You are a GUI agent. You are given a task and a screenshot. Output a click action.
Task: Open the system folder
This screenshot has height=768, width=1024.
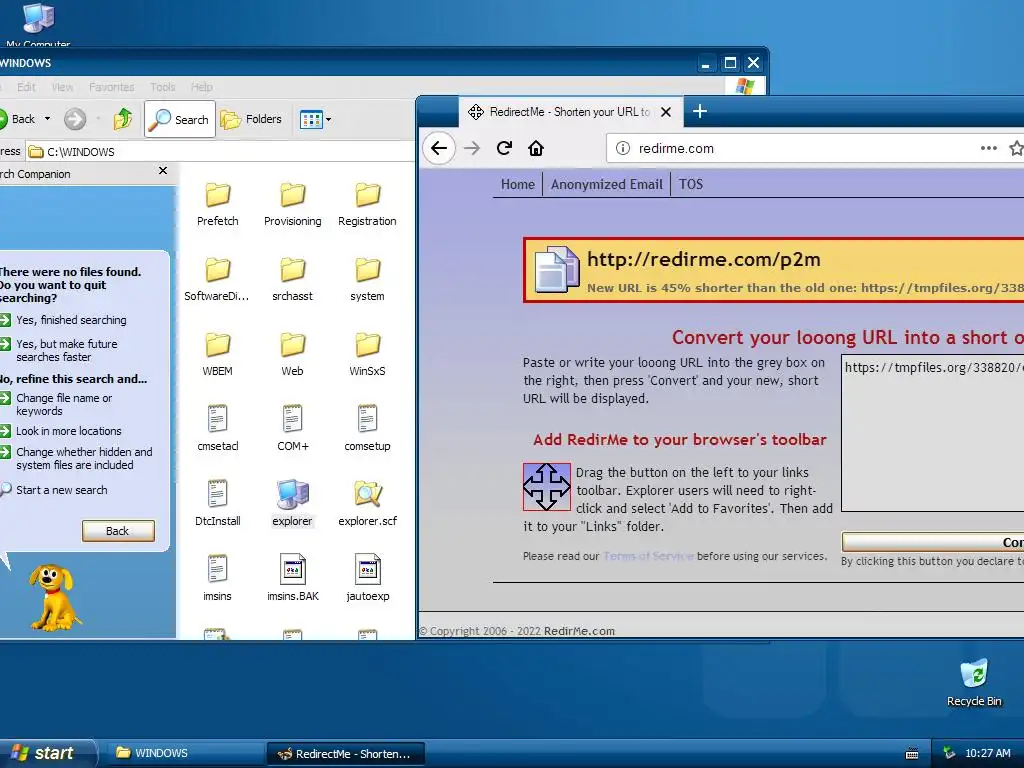pyautogui.click(x=367, y=280)
